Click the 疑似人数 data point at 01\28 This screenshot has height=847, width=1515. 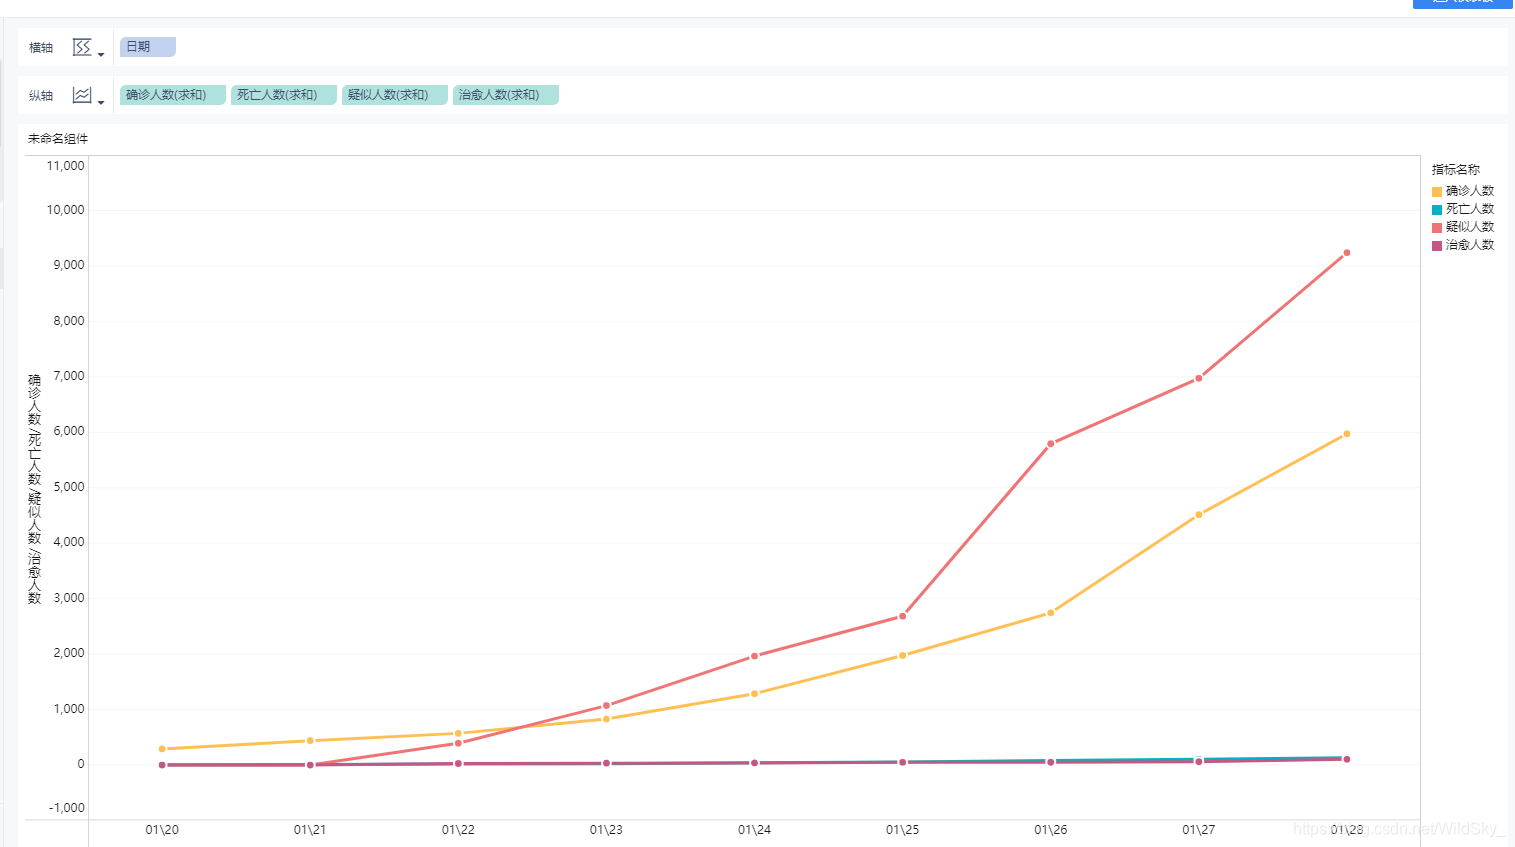tap(1347, 253)
